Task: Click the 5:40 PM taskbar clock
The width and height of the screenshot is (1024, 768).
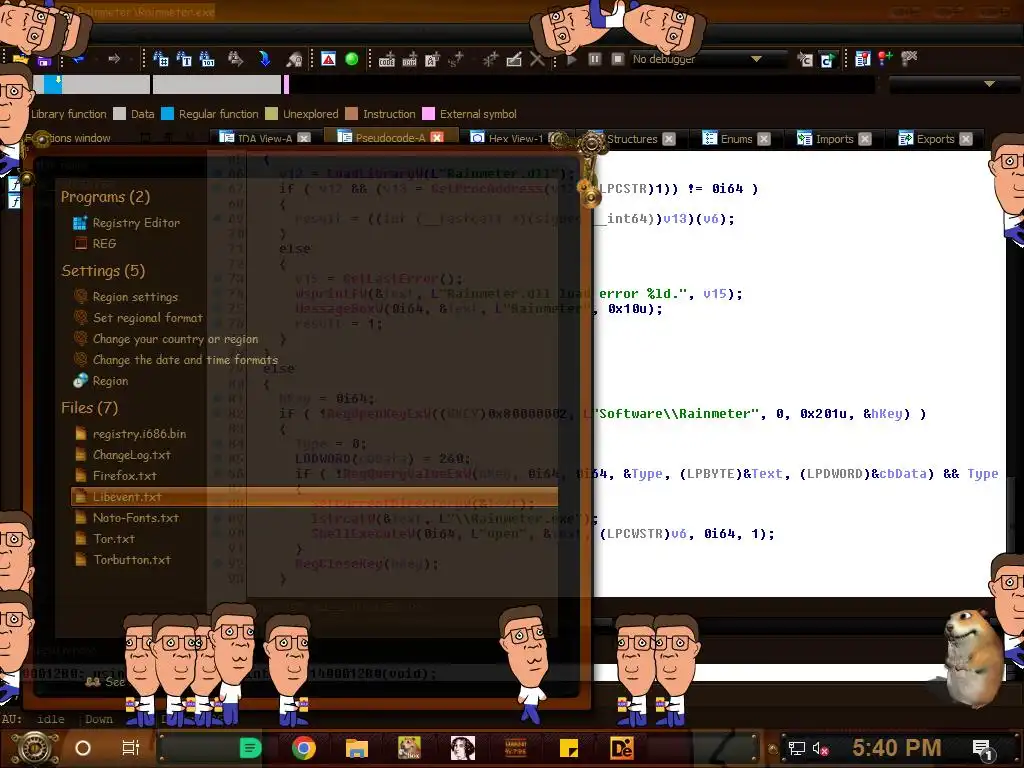Action: click(x=897, y=748)
